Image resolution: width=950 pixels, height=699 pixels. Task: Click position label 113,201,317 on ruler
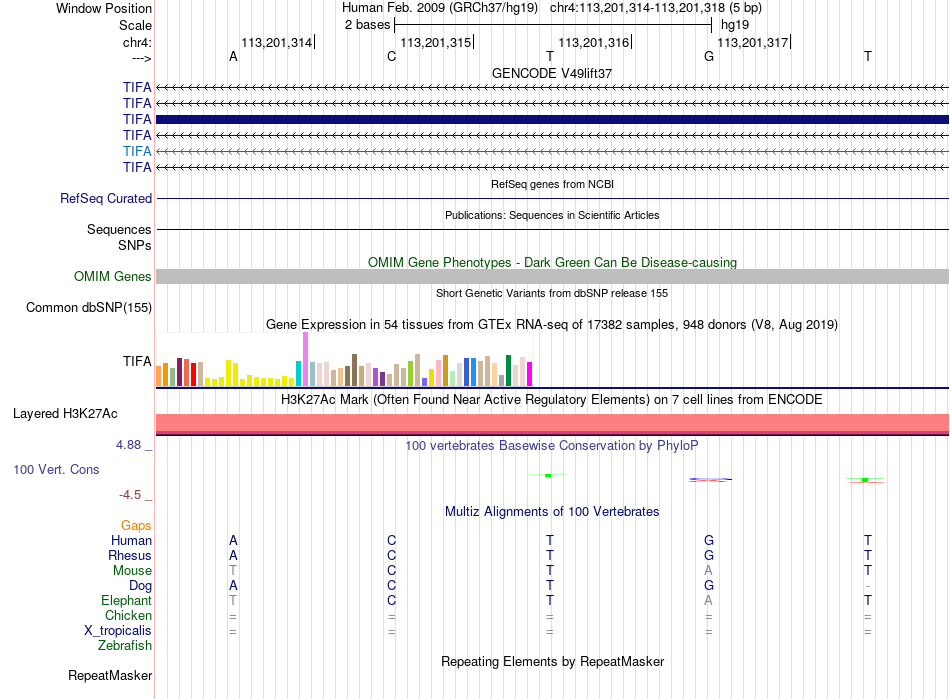(x=752, y=42)
